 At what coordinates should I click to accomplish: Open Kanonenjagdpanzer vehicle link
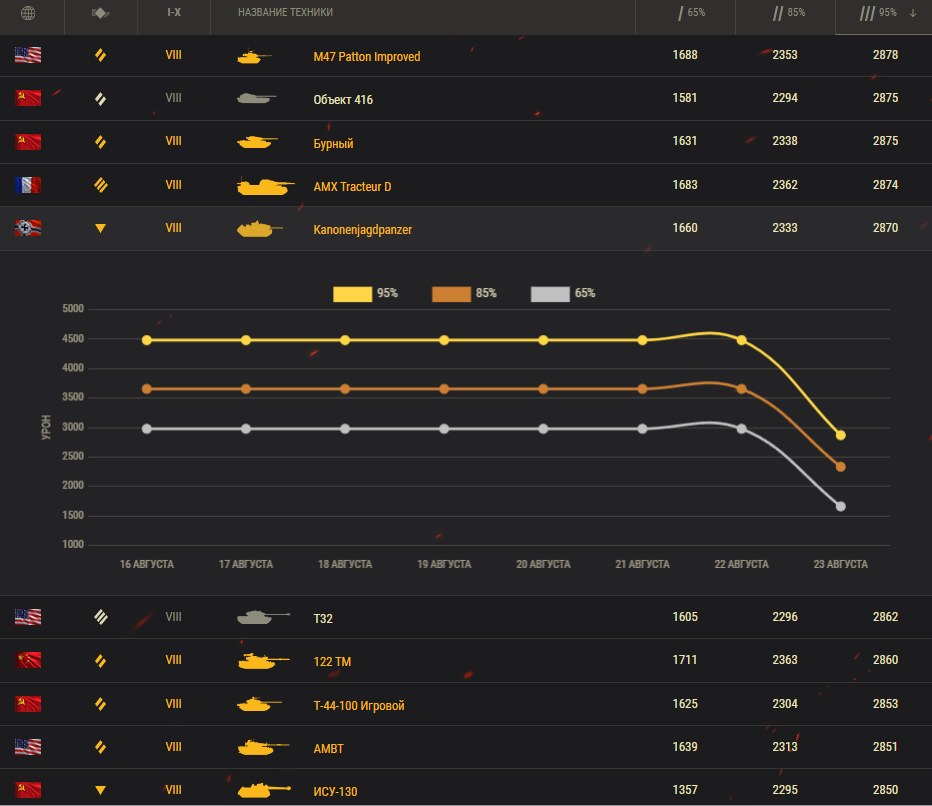tap(363, 229)
